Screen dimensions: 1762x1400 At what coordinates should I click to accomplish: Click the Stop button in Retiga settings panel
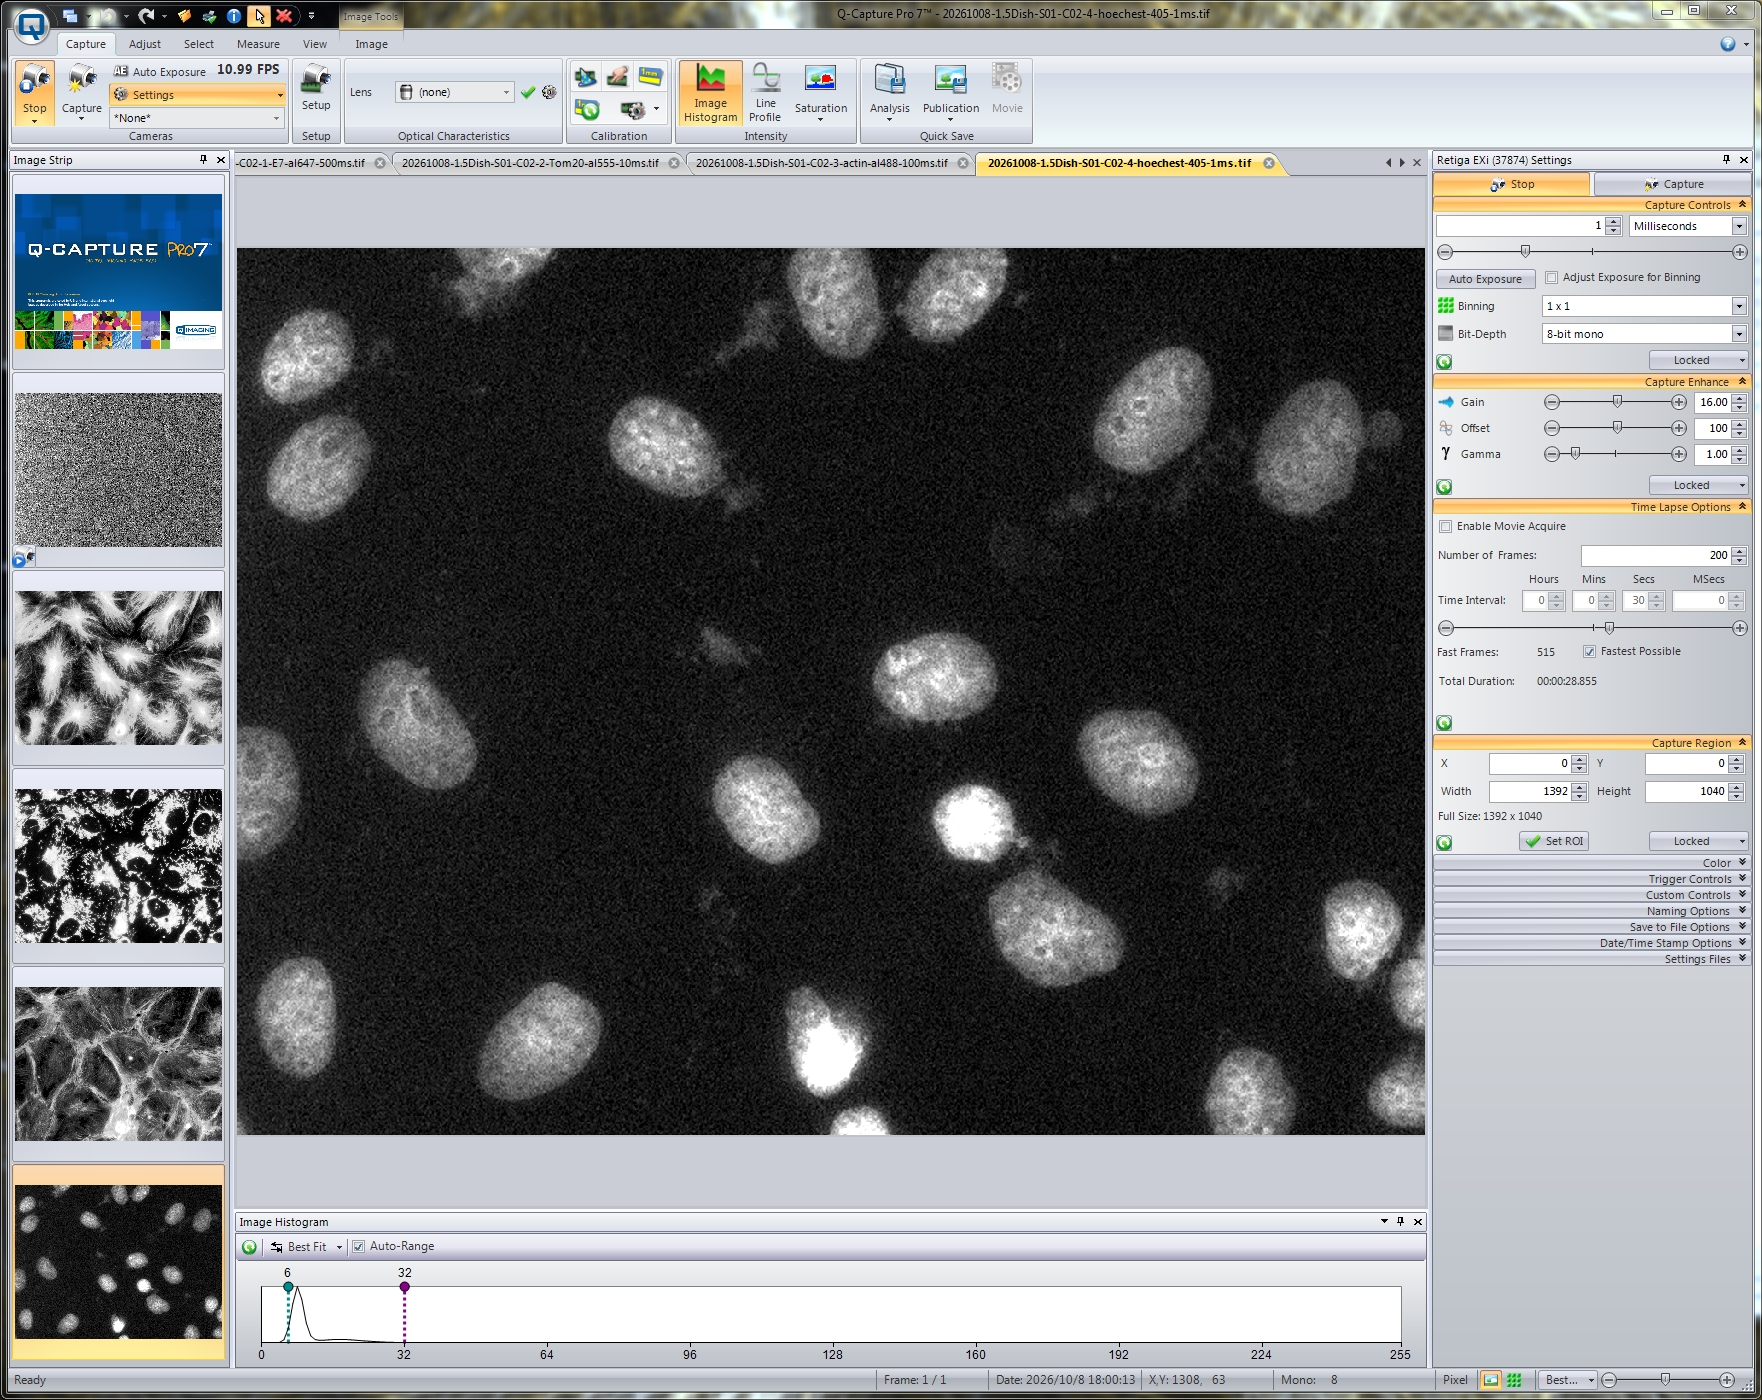(1511, 184)
